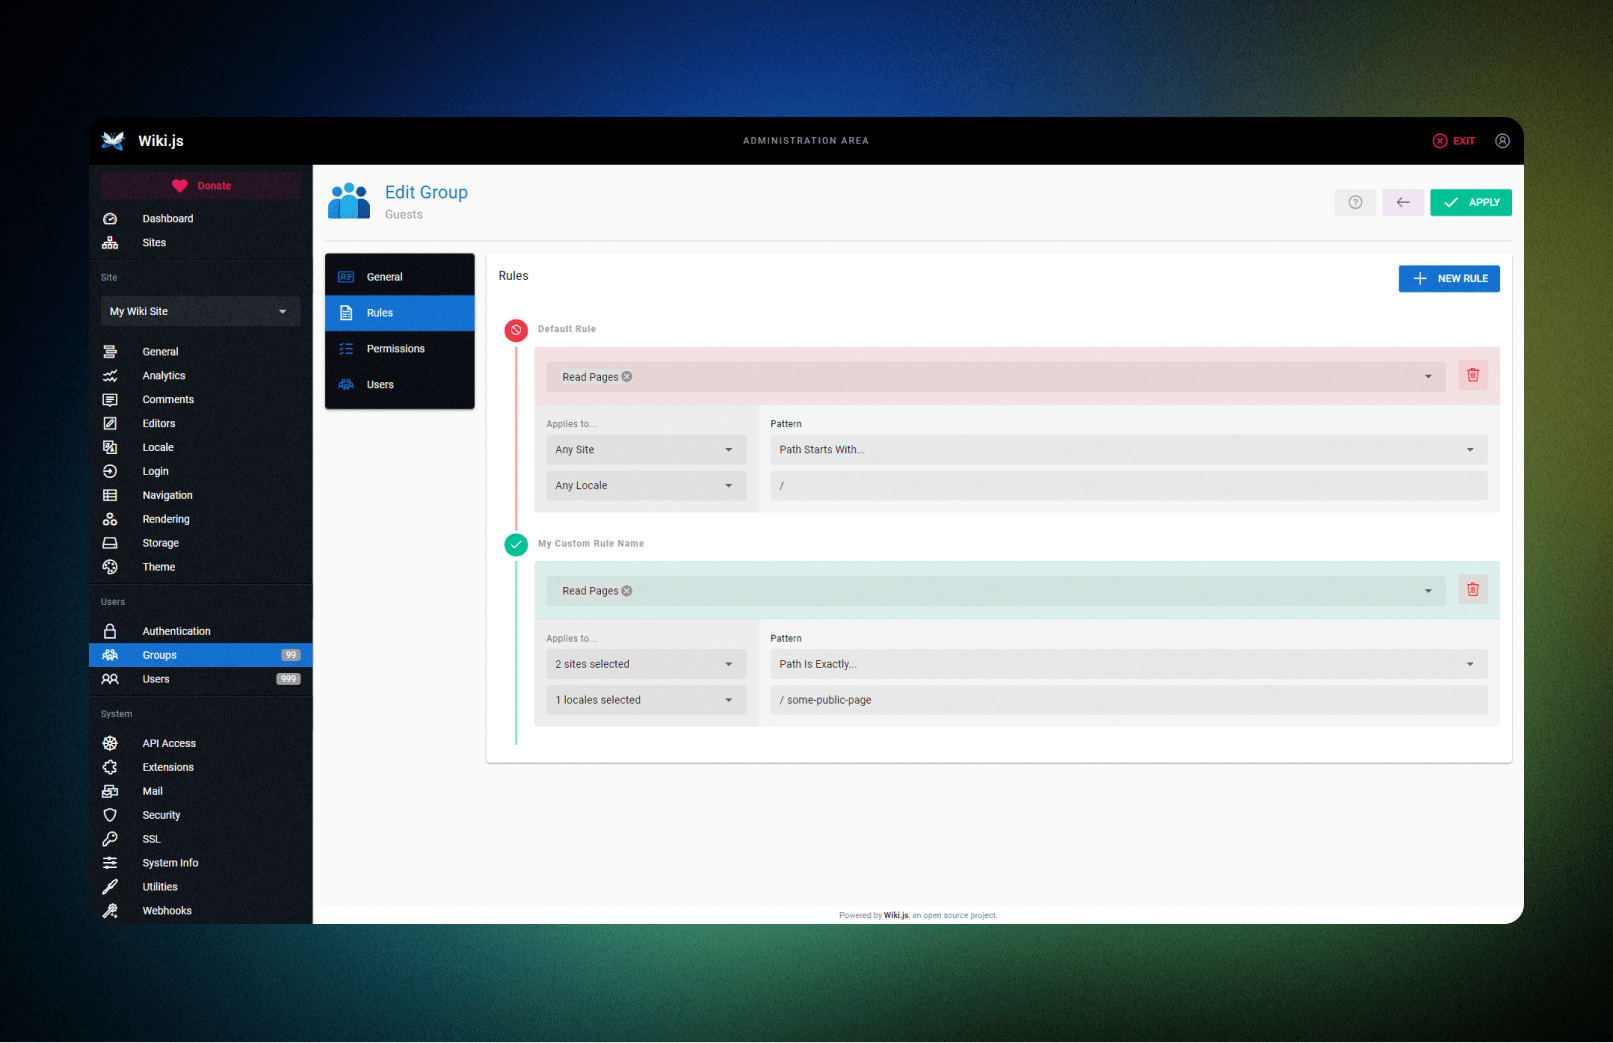Toggle the Default Rule deny indicator

516,330
